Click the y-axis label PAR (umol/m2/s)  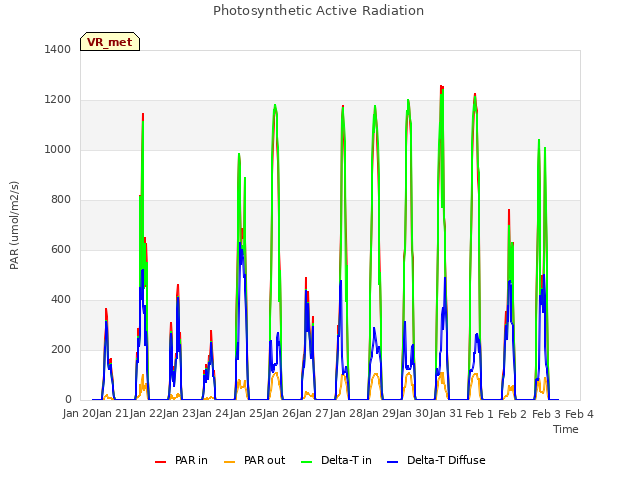coord(14,225)
